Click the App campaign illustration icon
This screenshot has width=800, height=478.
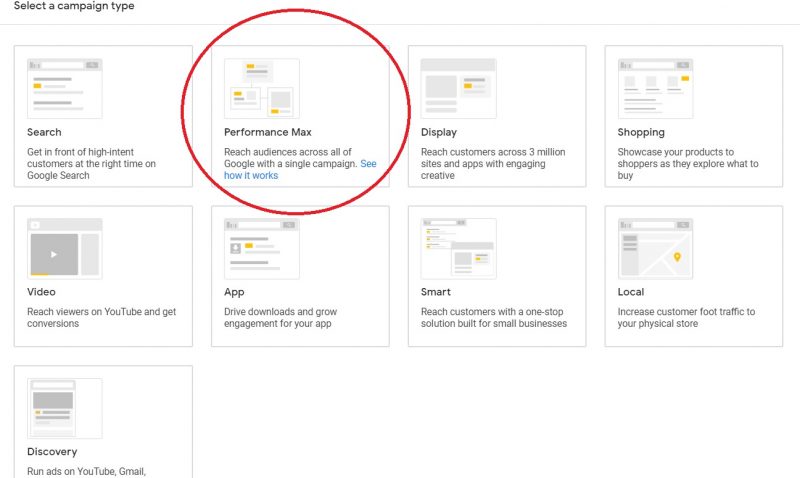[262, 248]
